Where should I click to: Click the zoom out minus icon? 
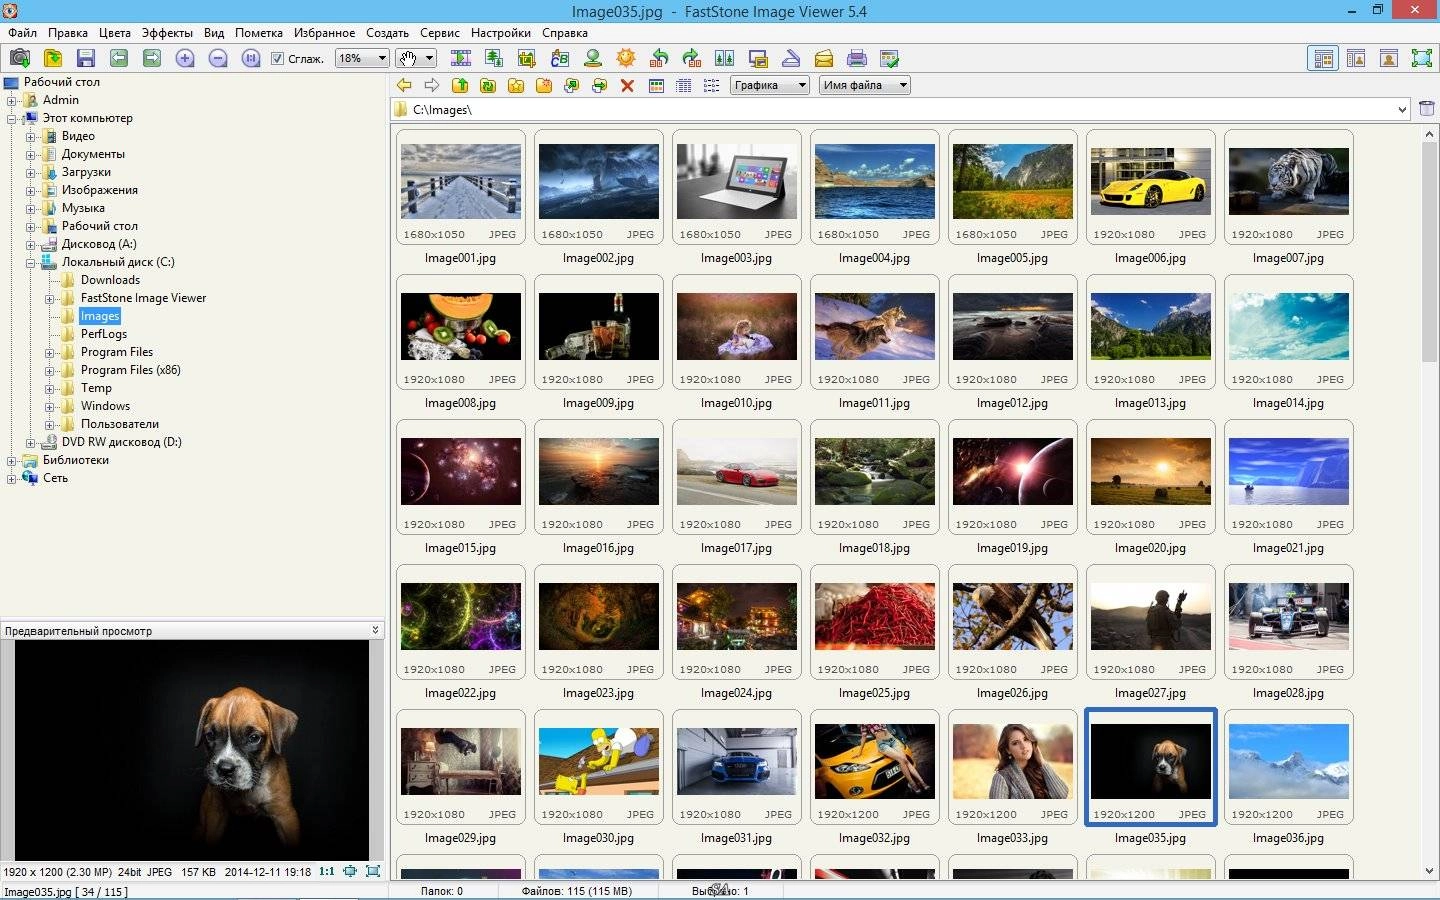(x=218, y=58)
